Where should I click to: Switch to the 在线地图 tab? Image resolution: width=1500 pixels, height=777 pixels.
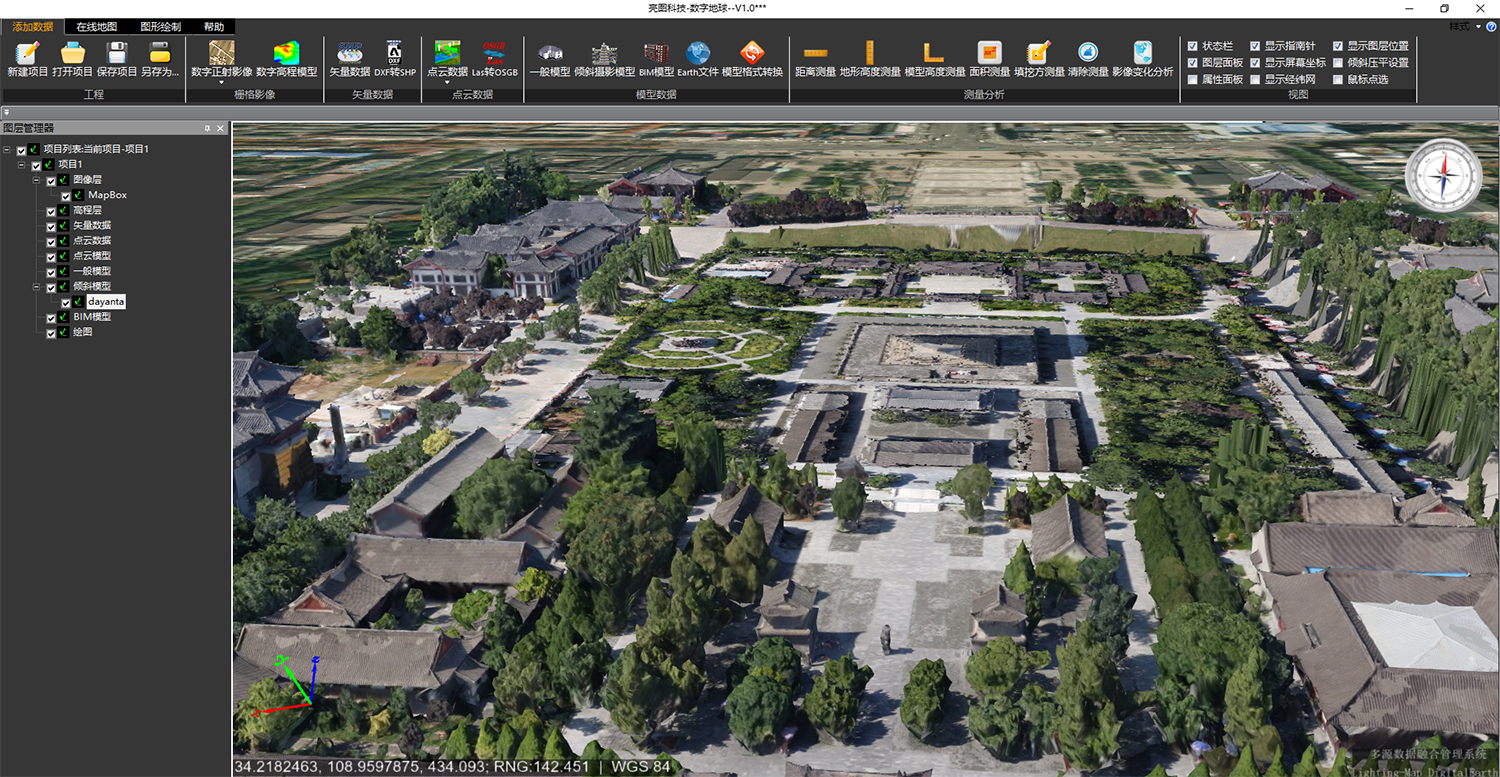tap(97, 27)
